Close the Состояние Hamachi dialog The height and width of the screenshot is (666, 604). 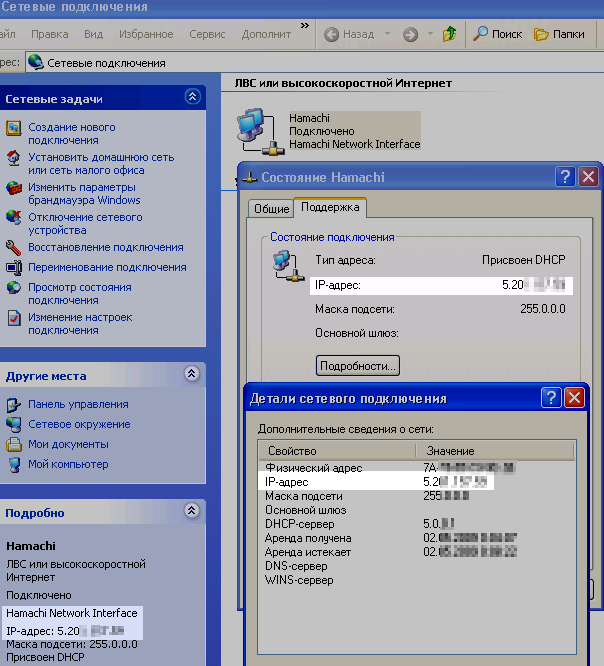pos(588,176)
